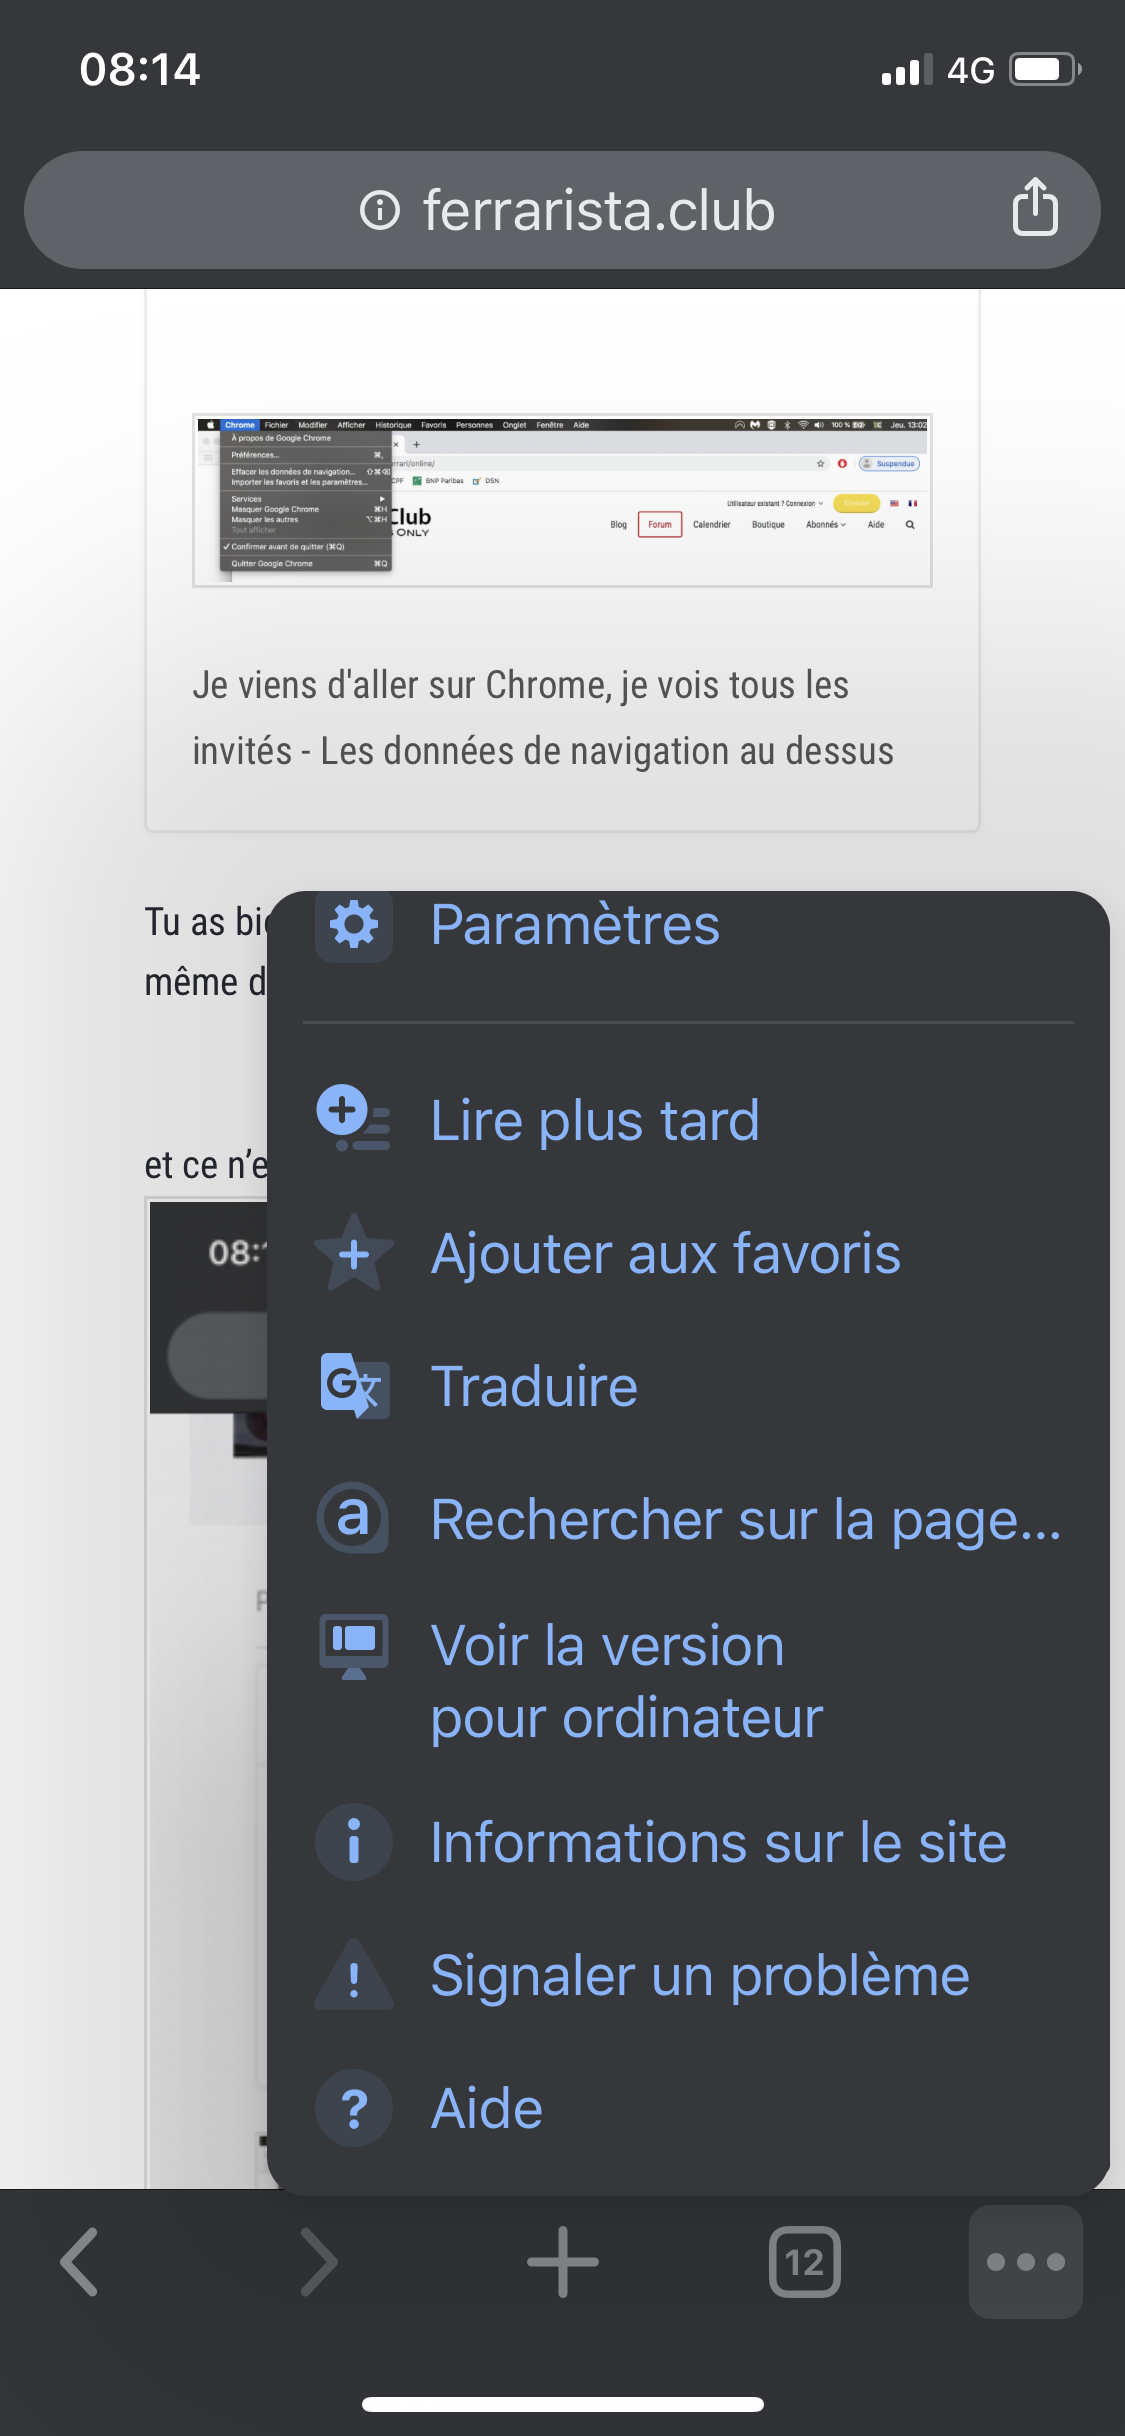Viewport: 1125px width, 2436px height.
Task: Select Rechercher sur la page menu entry
Action: point(745,1520)
